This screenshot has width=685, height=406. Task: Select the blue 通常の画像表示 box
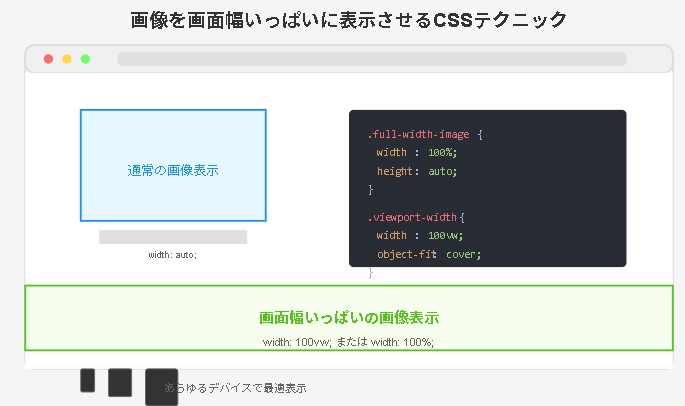[173, 165]
